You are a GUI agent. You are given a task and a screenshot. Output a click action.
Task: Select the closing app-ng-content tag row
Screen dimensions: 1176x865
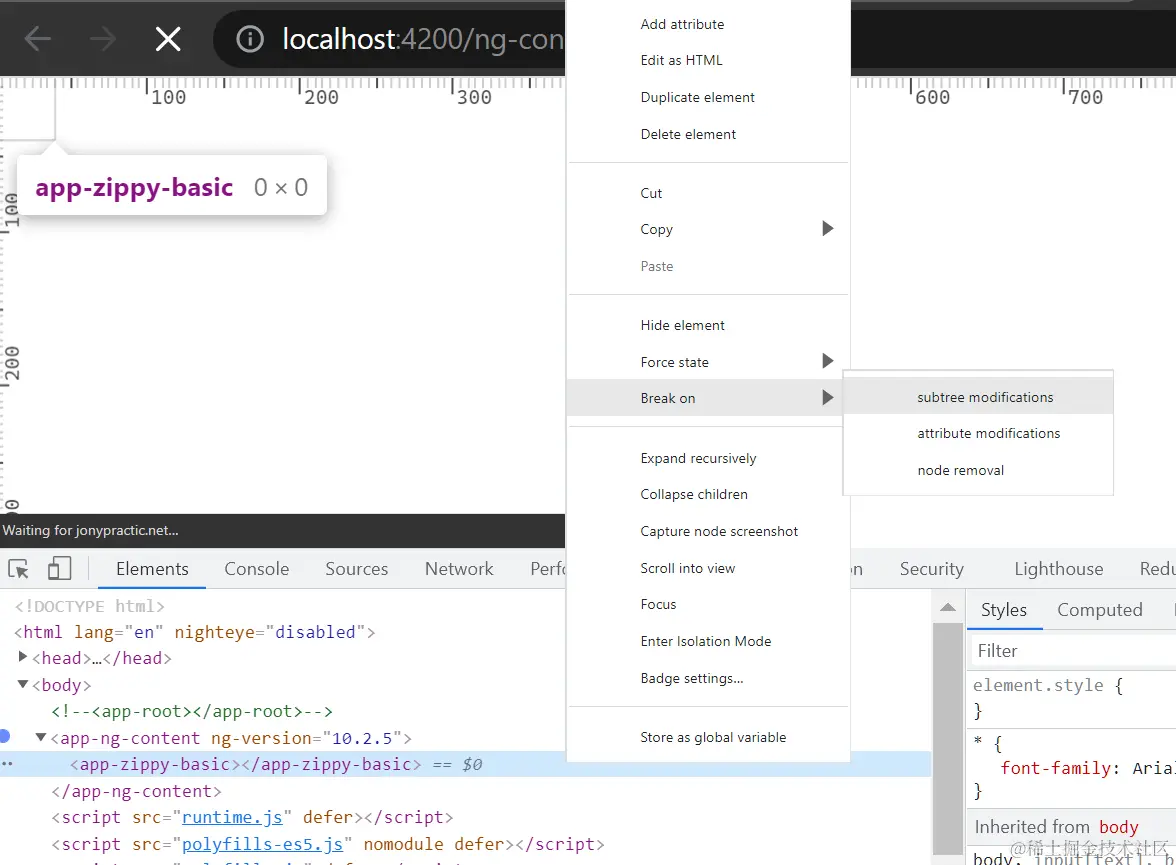pyautogui.click(x=136, y=791)
